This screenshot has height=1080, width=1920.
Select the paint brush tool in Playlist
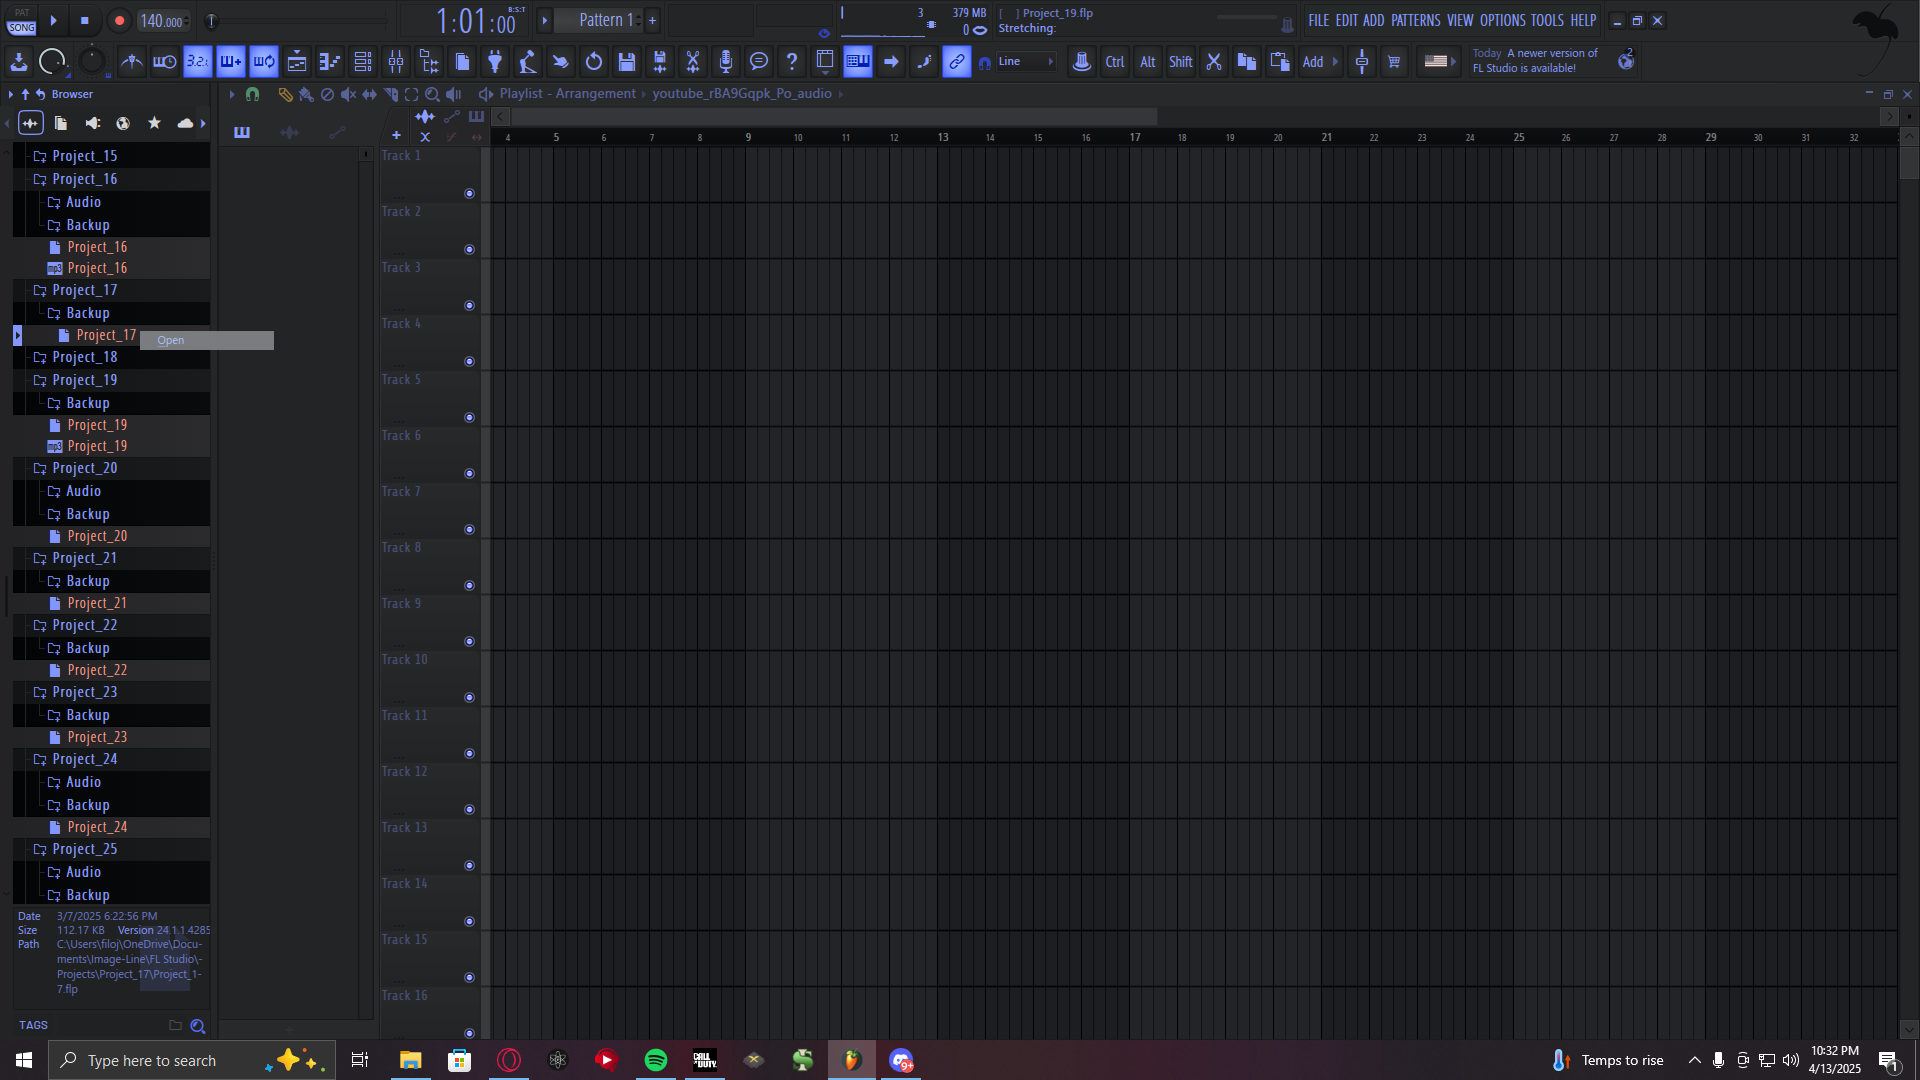click(x=306, y=94)
